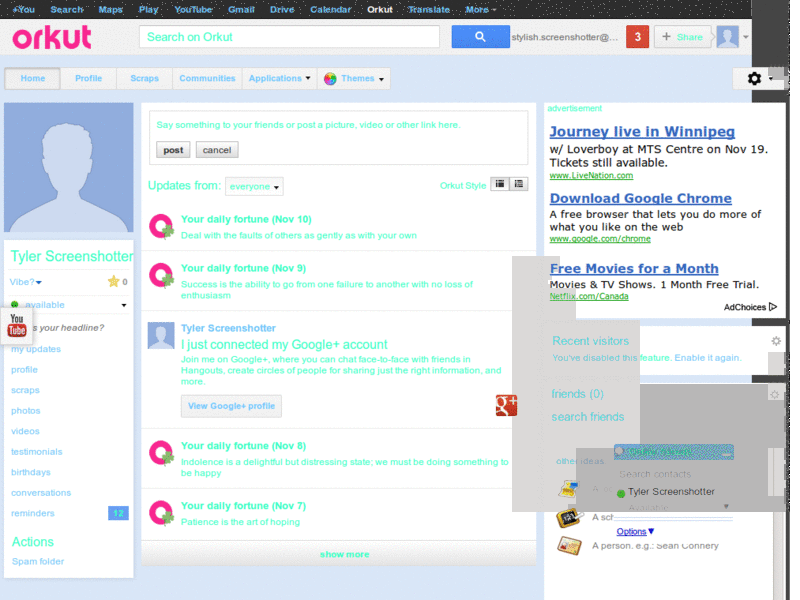This screenshot has height=600, width=800.
Task: Click the Recent visitors gear icon
Action: click(x=776, y=341)
